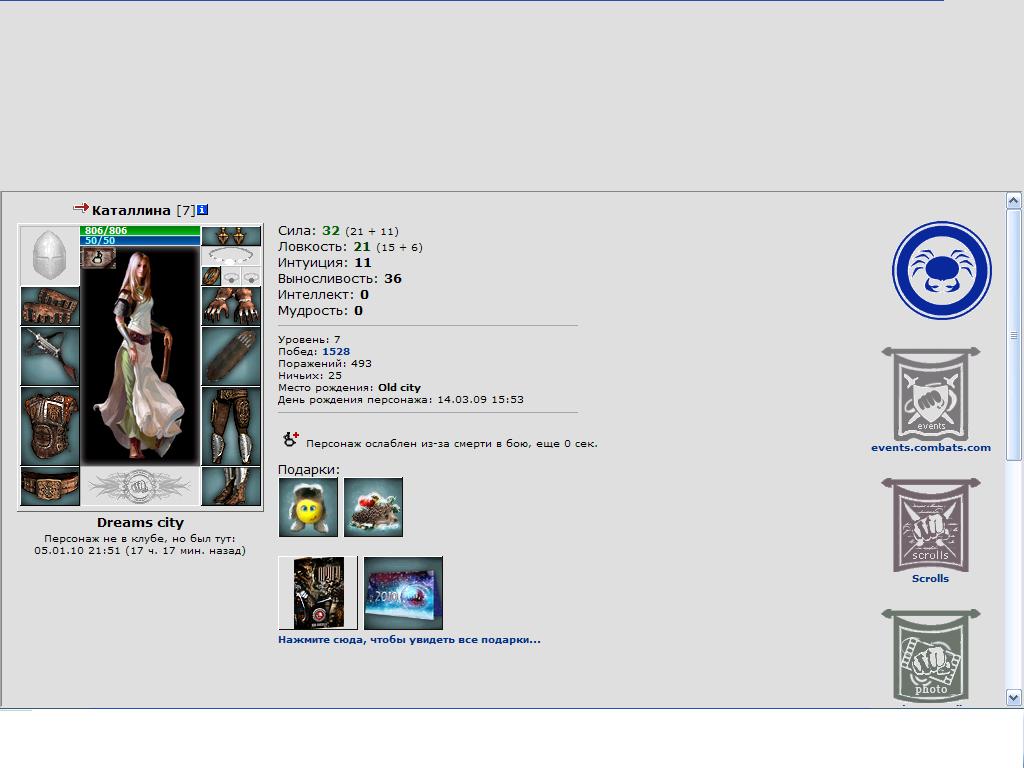Click the empty necklace slot

click(231, 256)
